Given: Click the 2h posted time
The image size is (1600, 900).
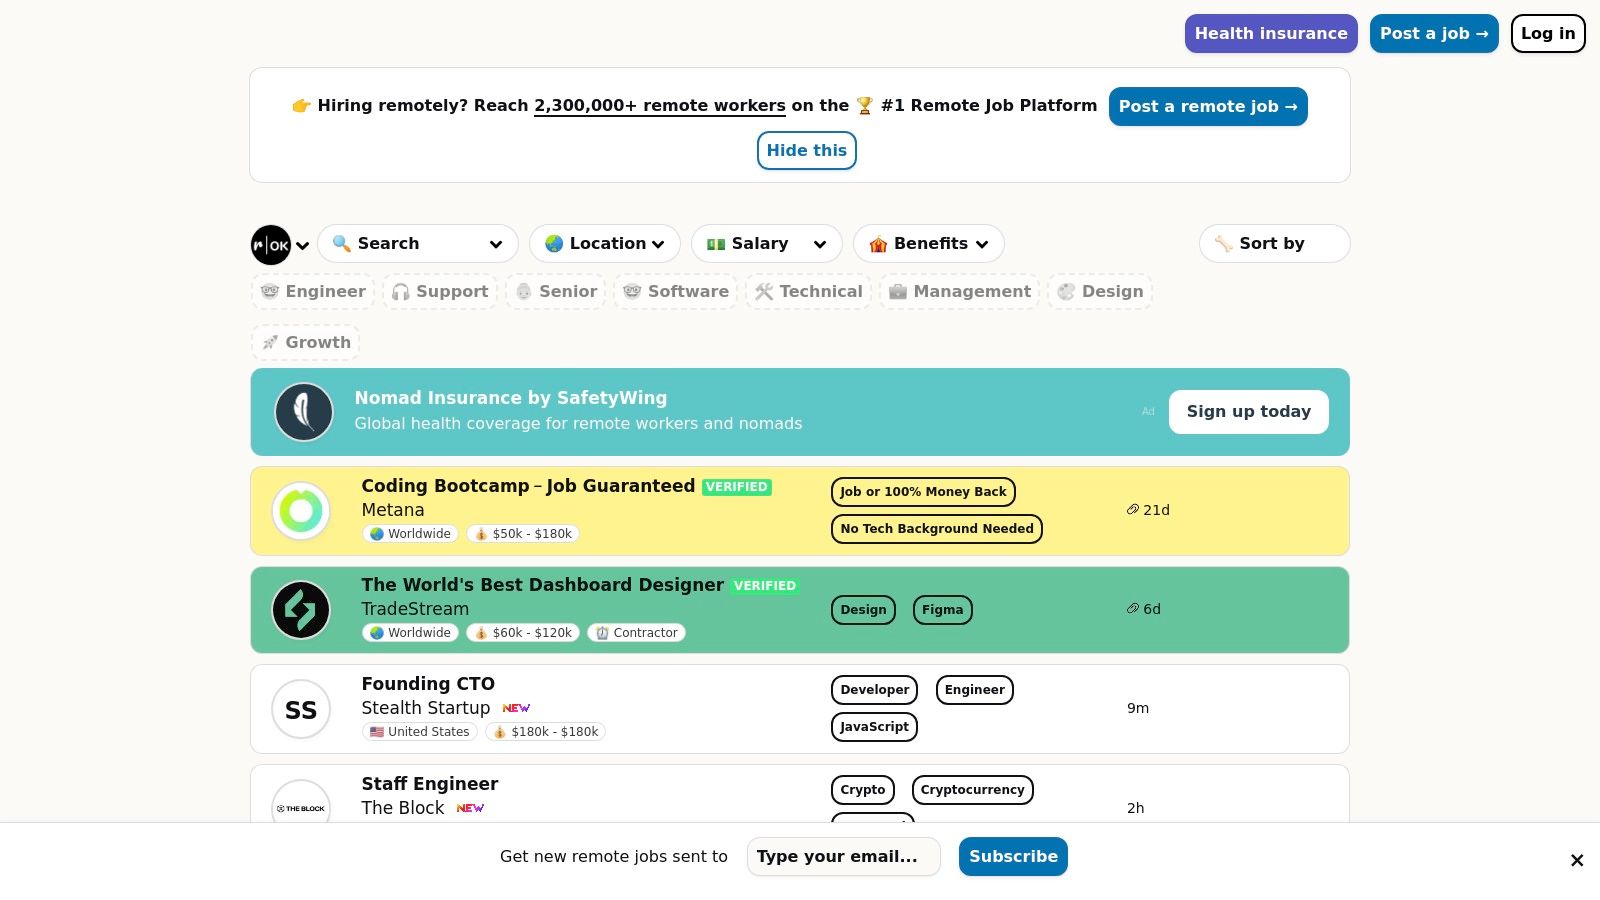Looking at the screenshot, I should point(1136,808).
